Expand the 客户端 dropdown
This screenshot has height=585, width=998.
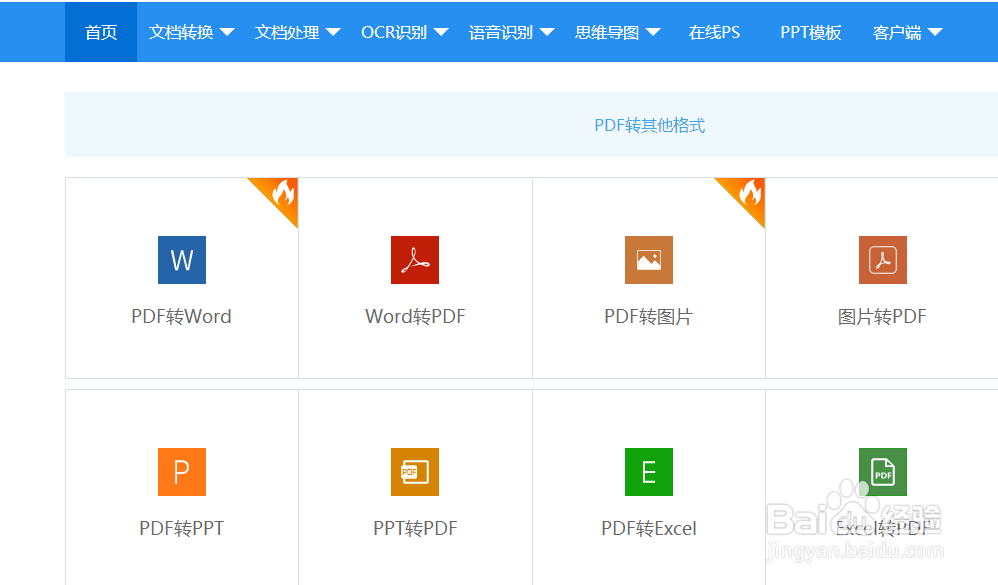coord(906,31)
